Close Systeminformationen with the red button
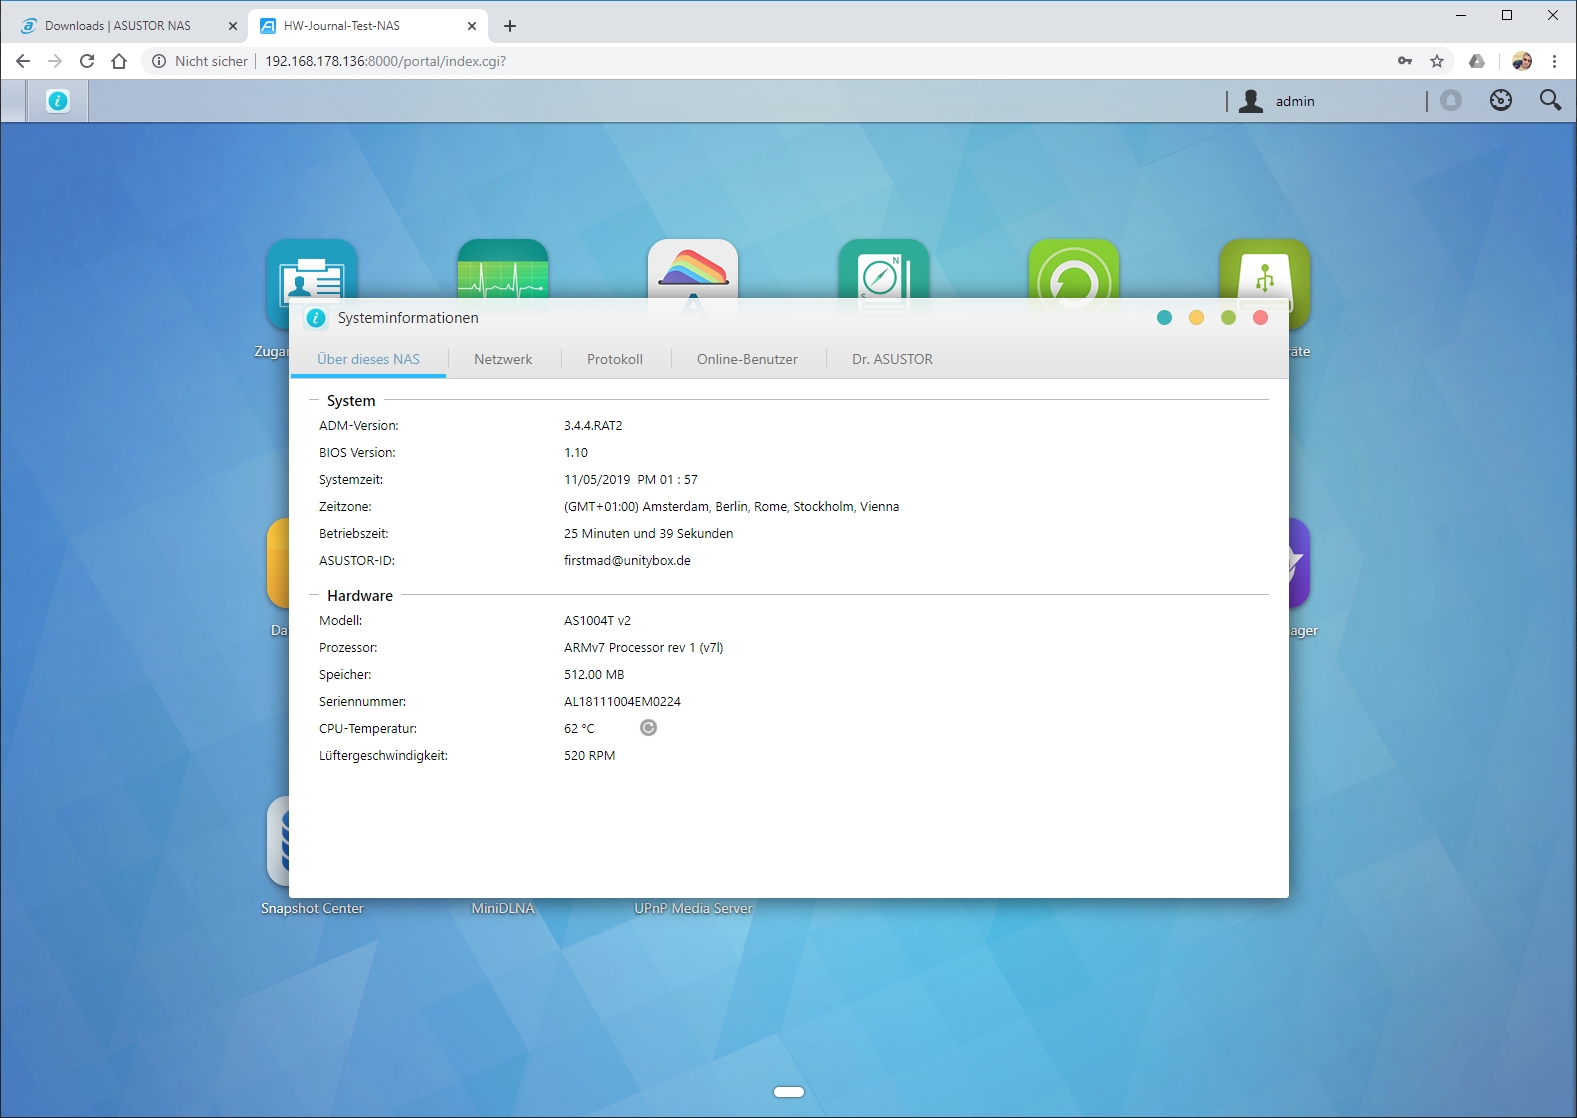1577x1118 pixels. tap(1260, 318)
